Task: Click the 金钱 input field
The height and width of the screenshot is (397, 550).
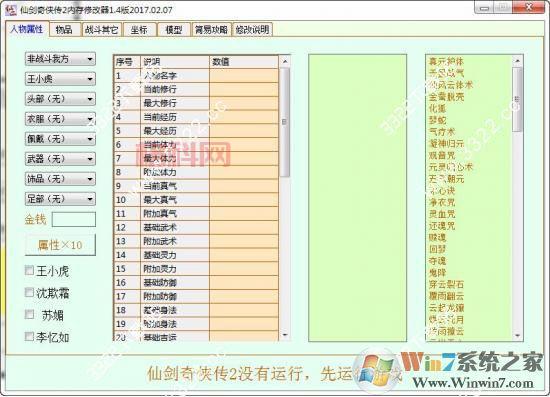Action: click(74, 220)
